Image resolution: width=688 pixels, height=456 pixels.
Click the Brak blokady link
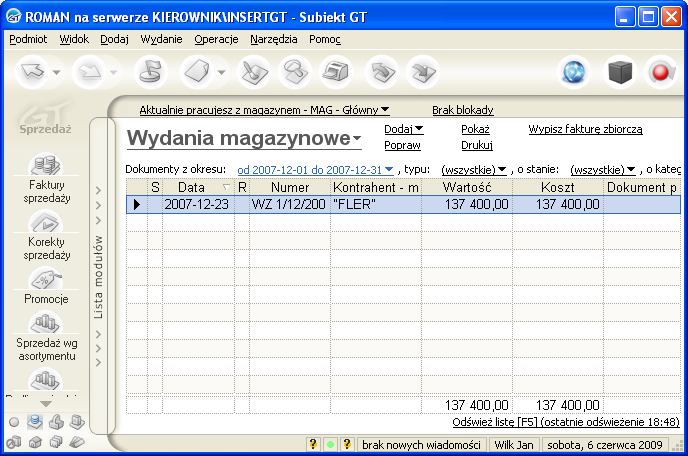pos(463,110)
